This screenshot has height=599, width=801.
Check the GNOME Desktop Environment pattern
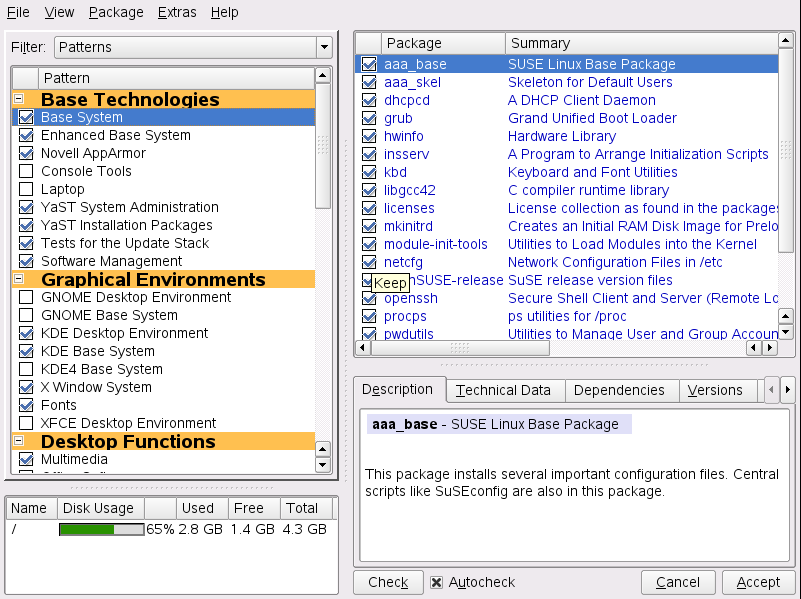click(26, 297)
